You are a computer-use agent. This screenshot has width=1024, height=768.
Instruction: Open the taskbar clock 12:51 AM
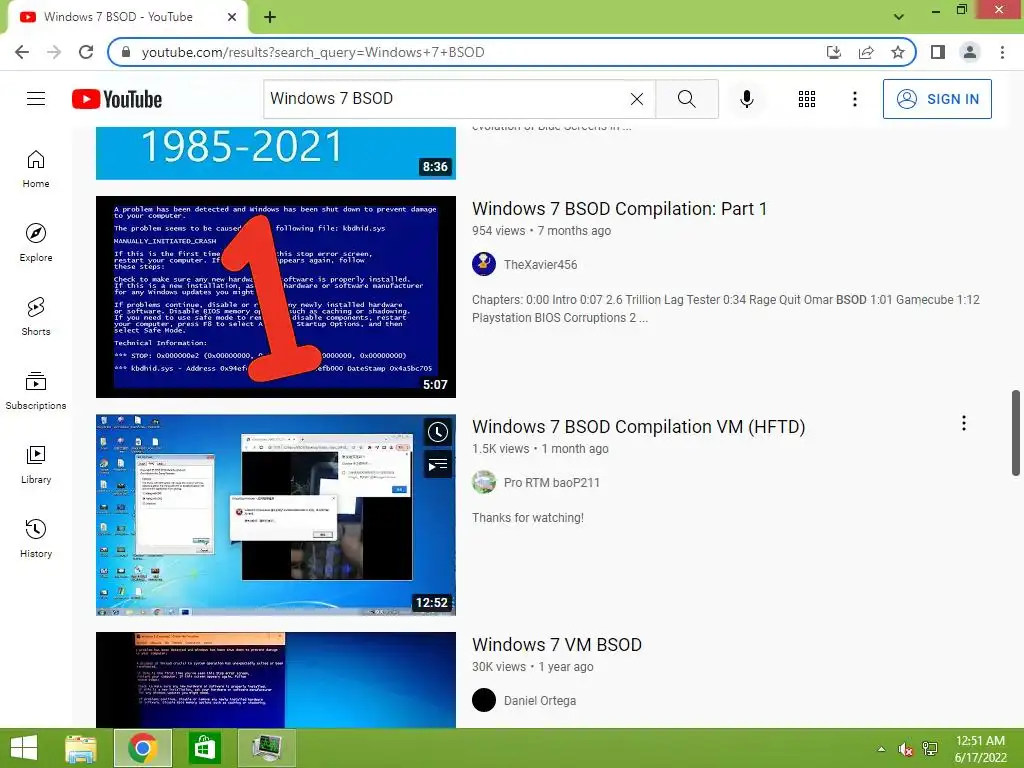980,749
